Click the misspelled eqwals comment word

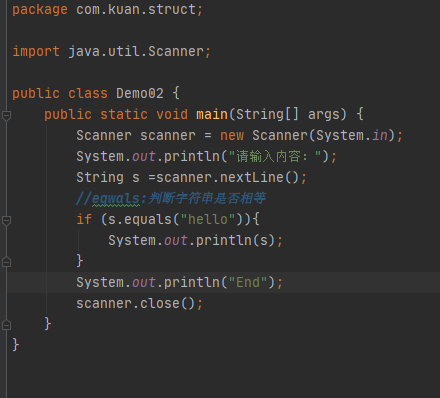point(115,199)
